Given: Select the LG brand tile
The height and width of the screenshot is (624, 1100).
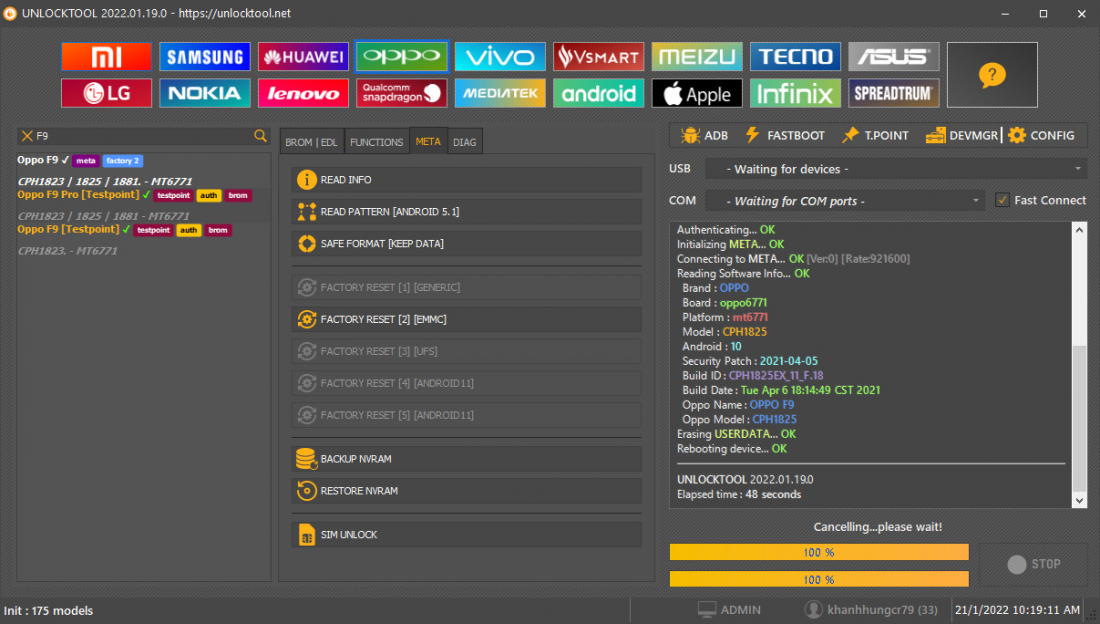Looking at the screenshot, I should click(106, 93).
